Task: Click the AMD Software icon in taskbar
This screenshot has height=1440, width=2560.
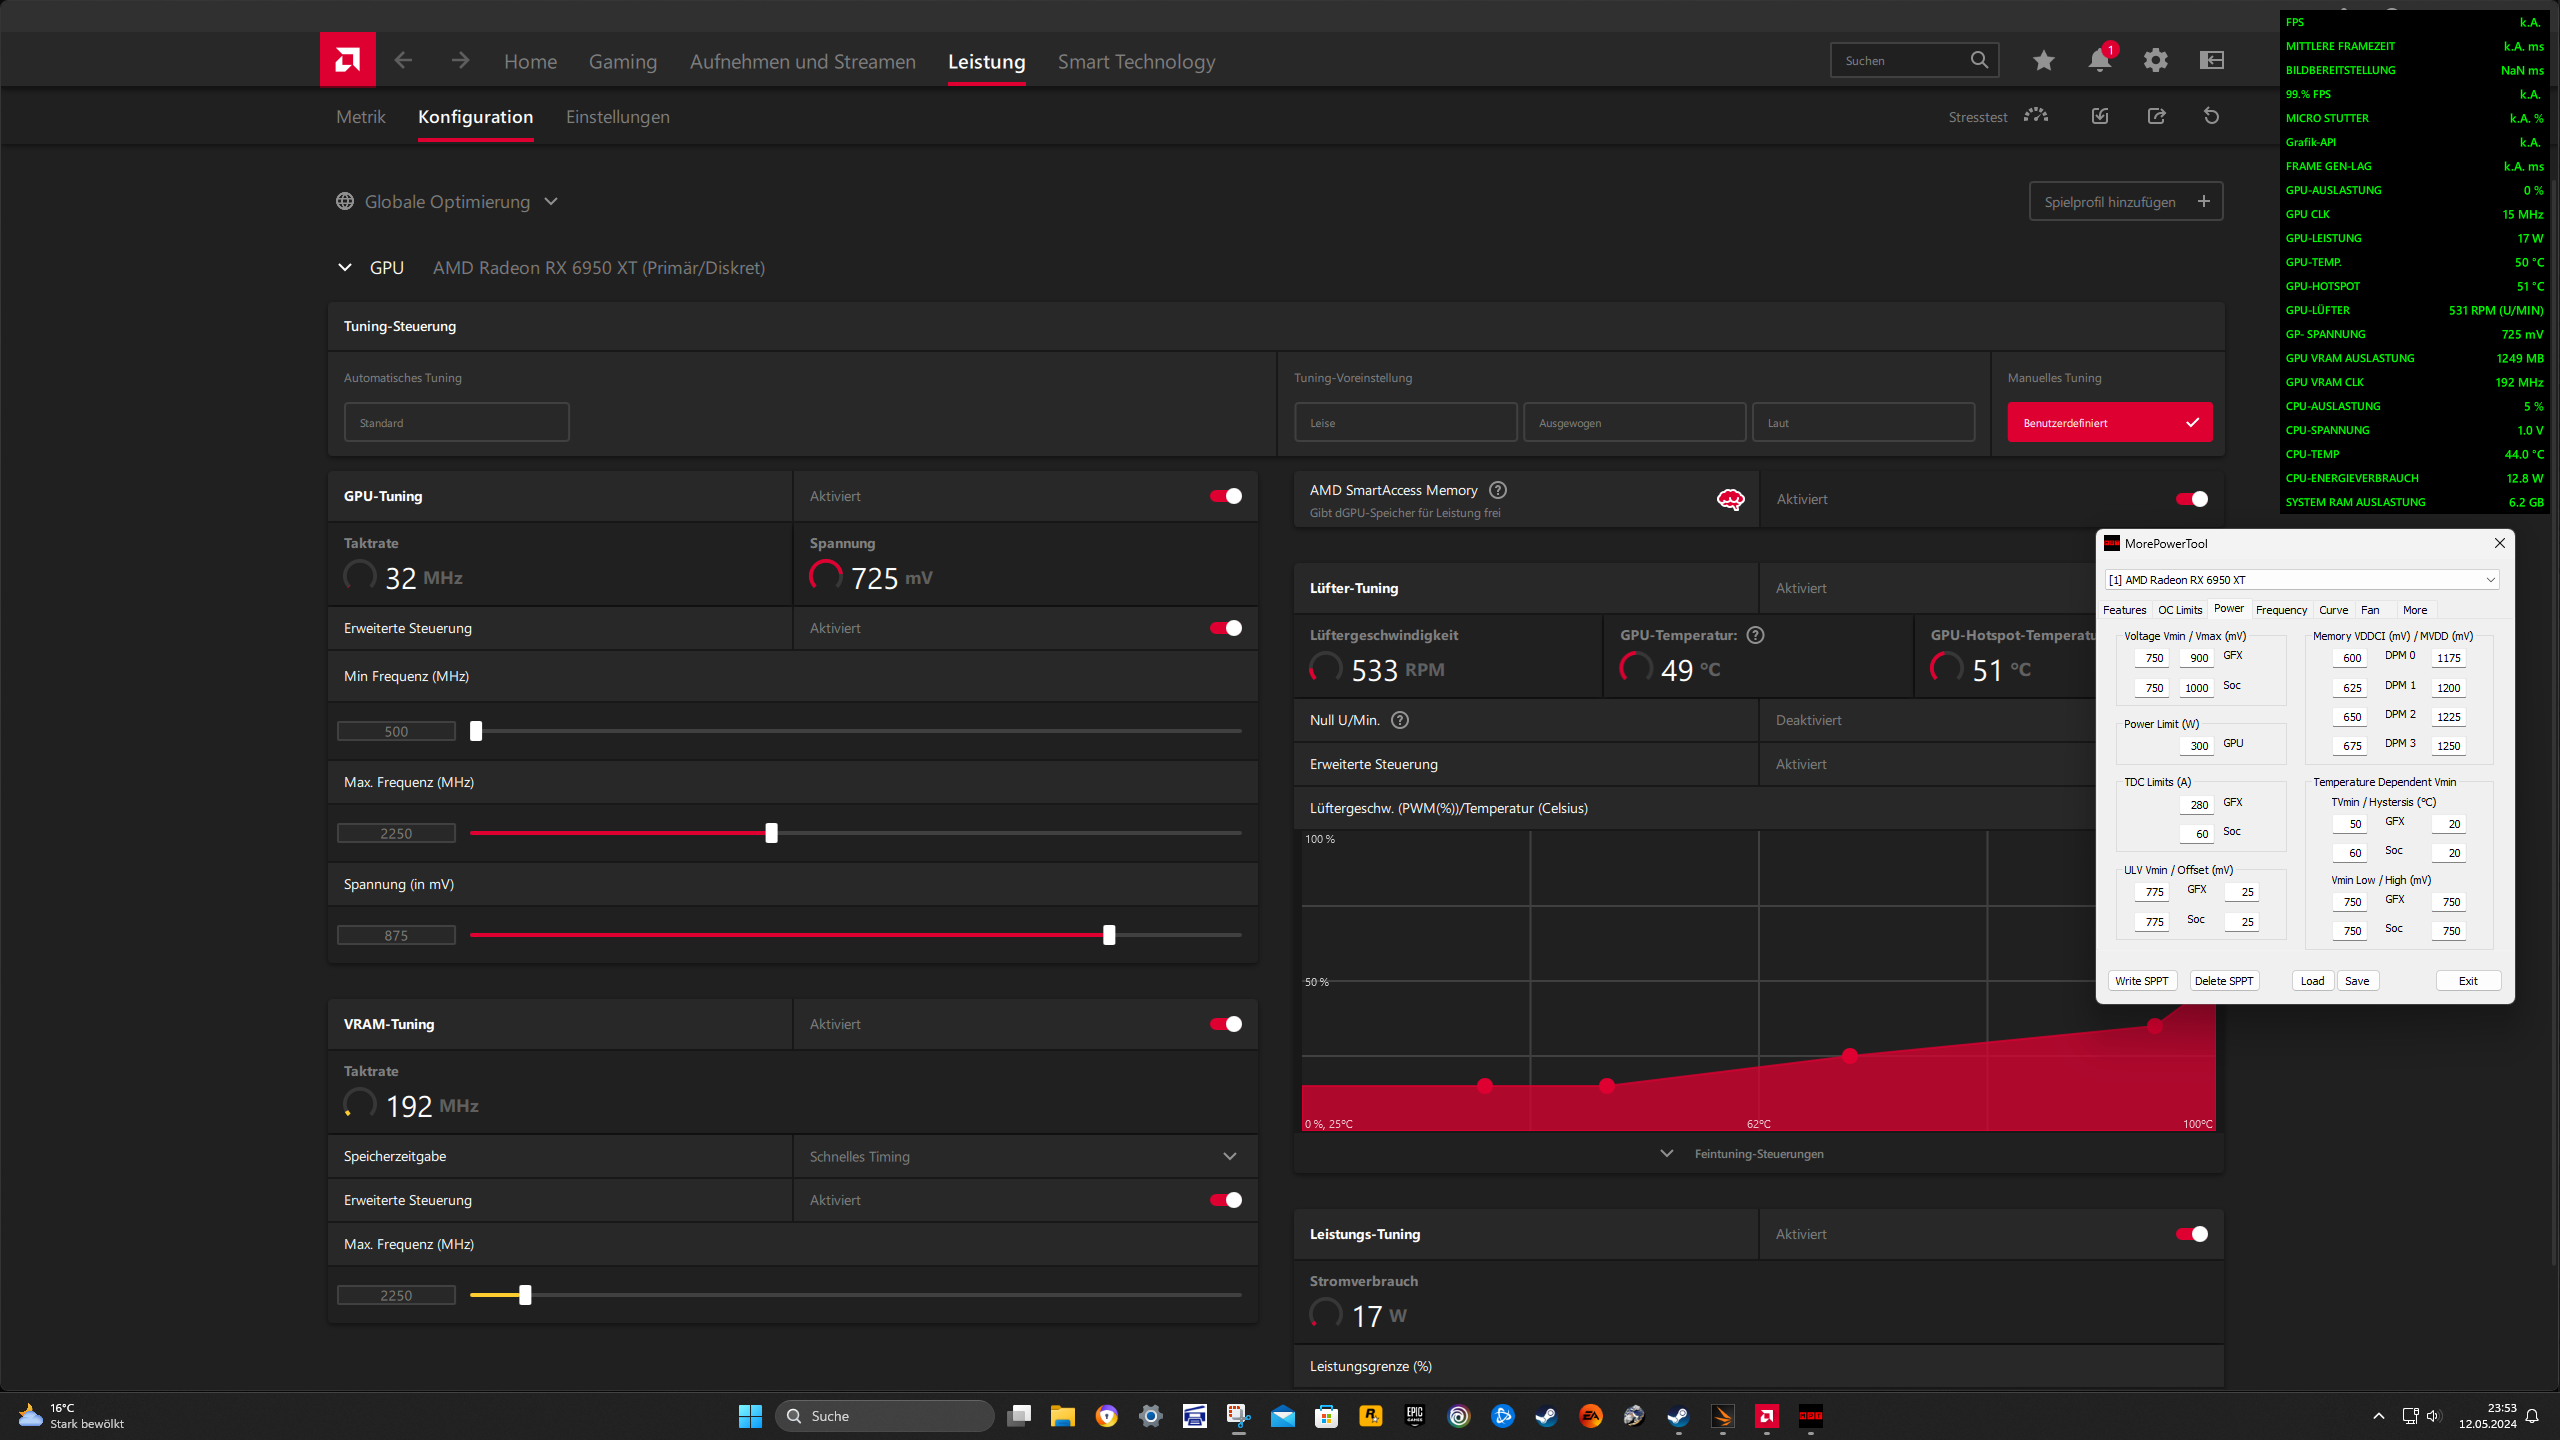Action: click(x=1767, y=1416)
